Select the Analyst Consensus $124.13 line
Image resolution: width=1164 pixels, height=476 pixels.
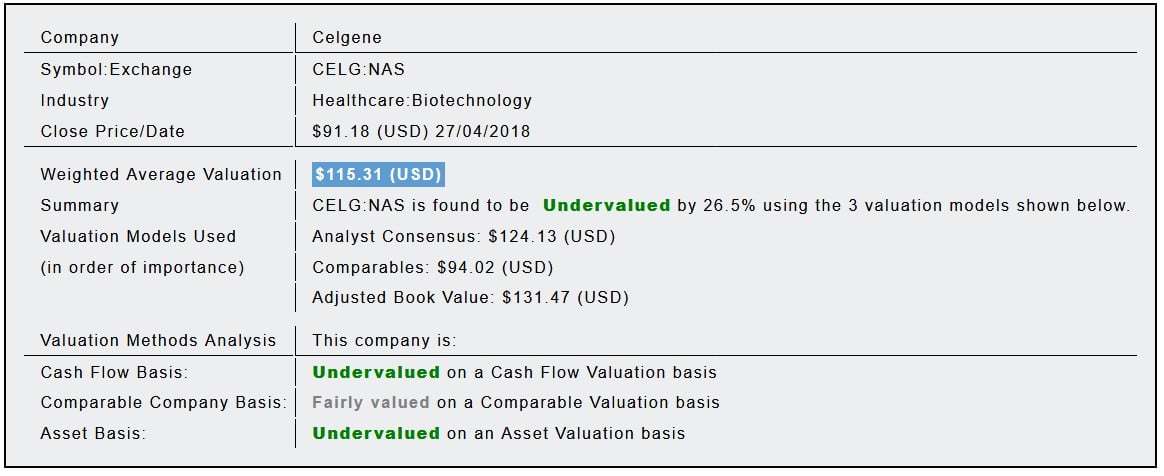pyautogui.click(x=463, y=237)
